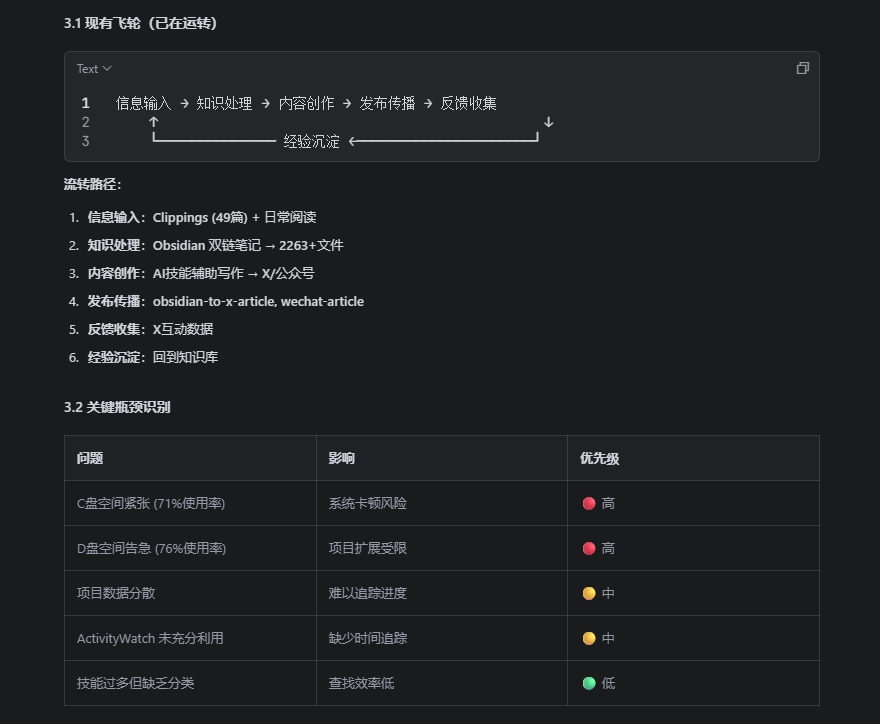The image size is (880, 724).
Task: Click line number 3 in code block
Action: 85,141
